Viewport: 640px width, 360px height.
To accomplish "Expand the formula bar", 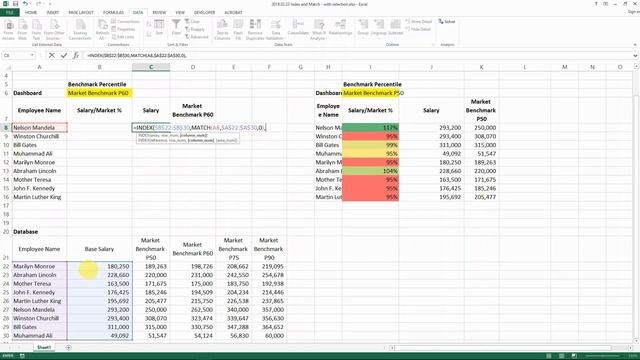I will coord(636,56).
